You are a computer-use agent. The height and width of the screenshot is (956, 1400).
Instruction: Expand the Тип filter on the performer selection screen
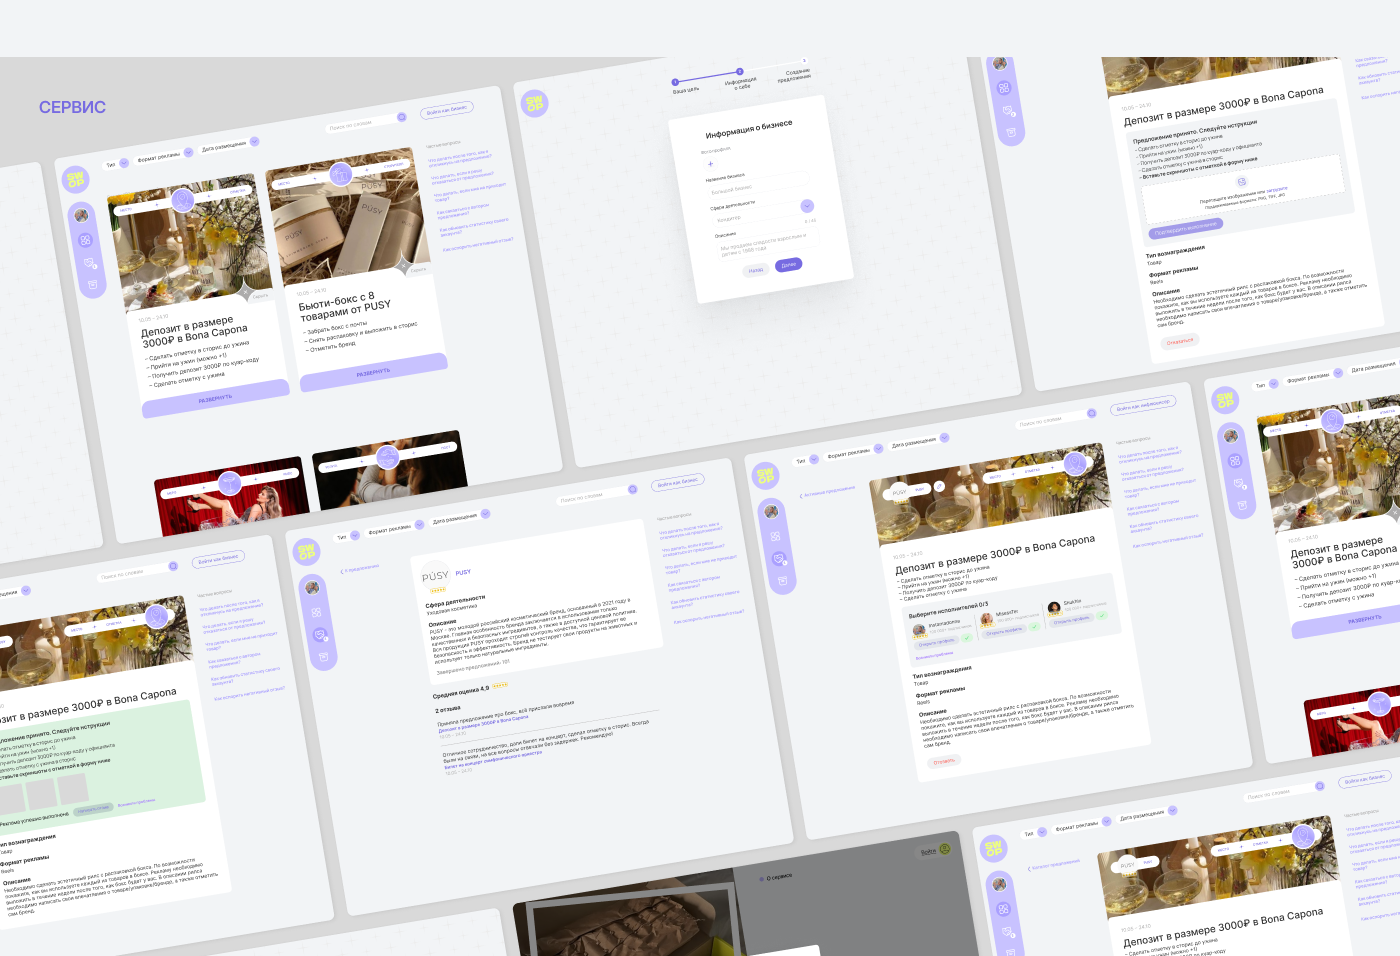[814, 459]
